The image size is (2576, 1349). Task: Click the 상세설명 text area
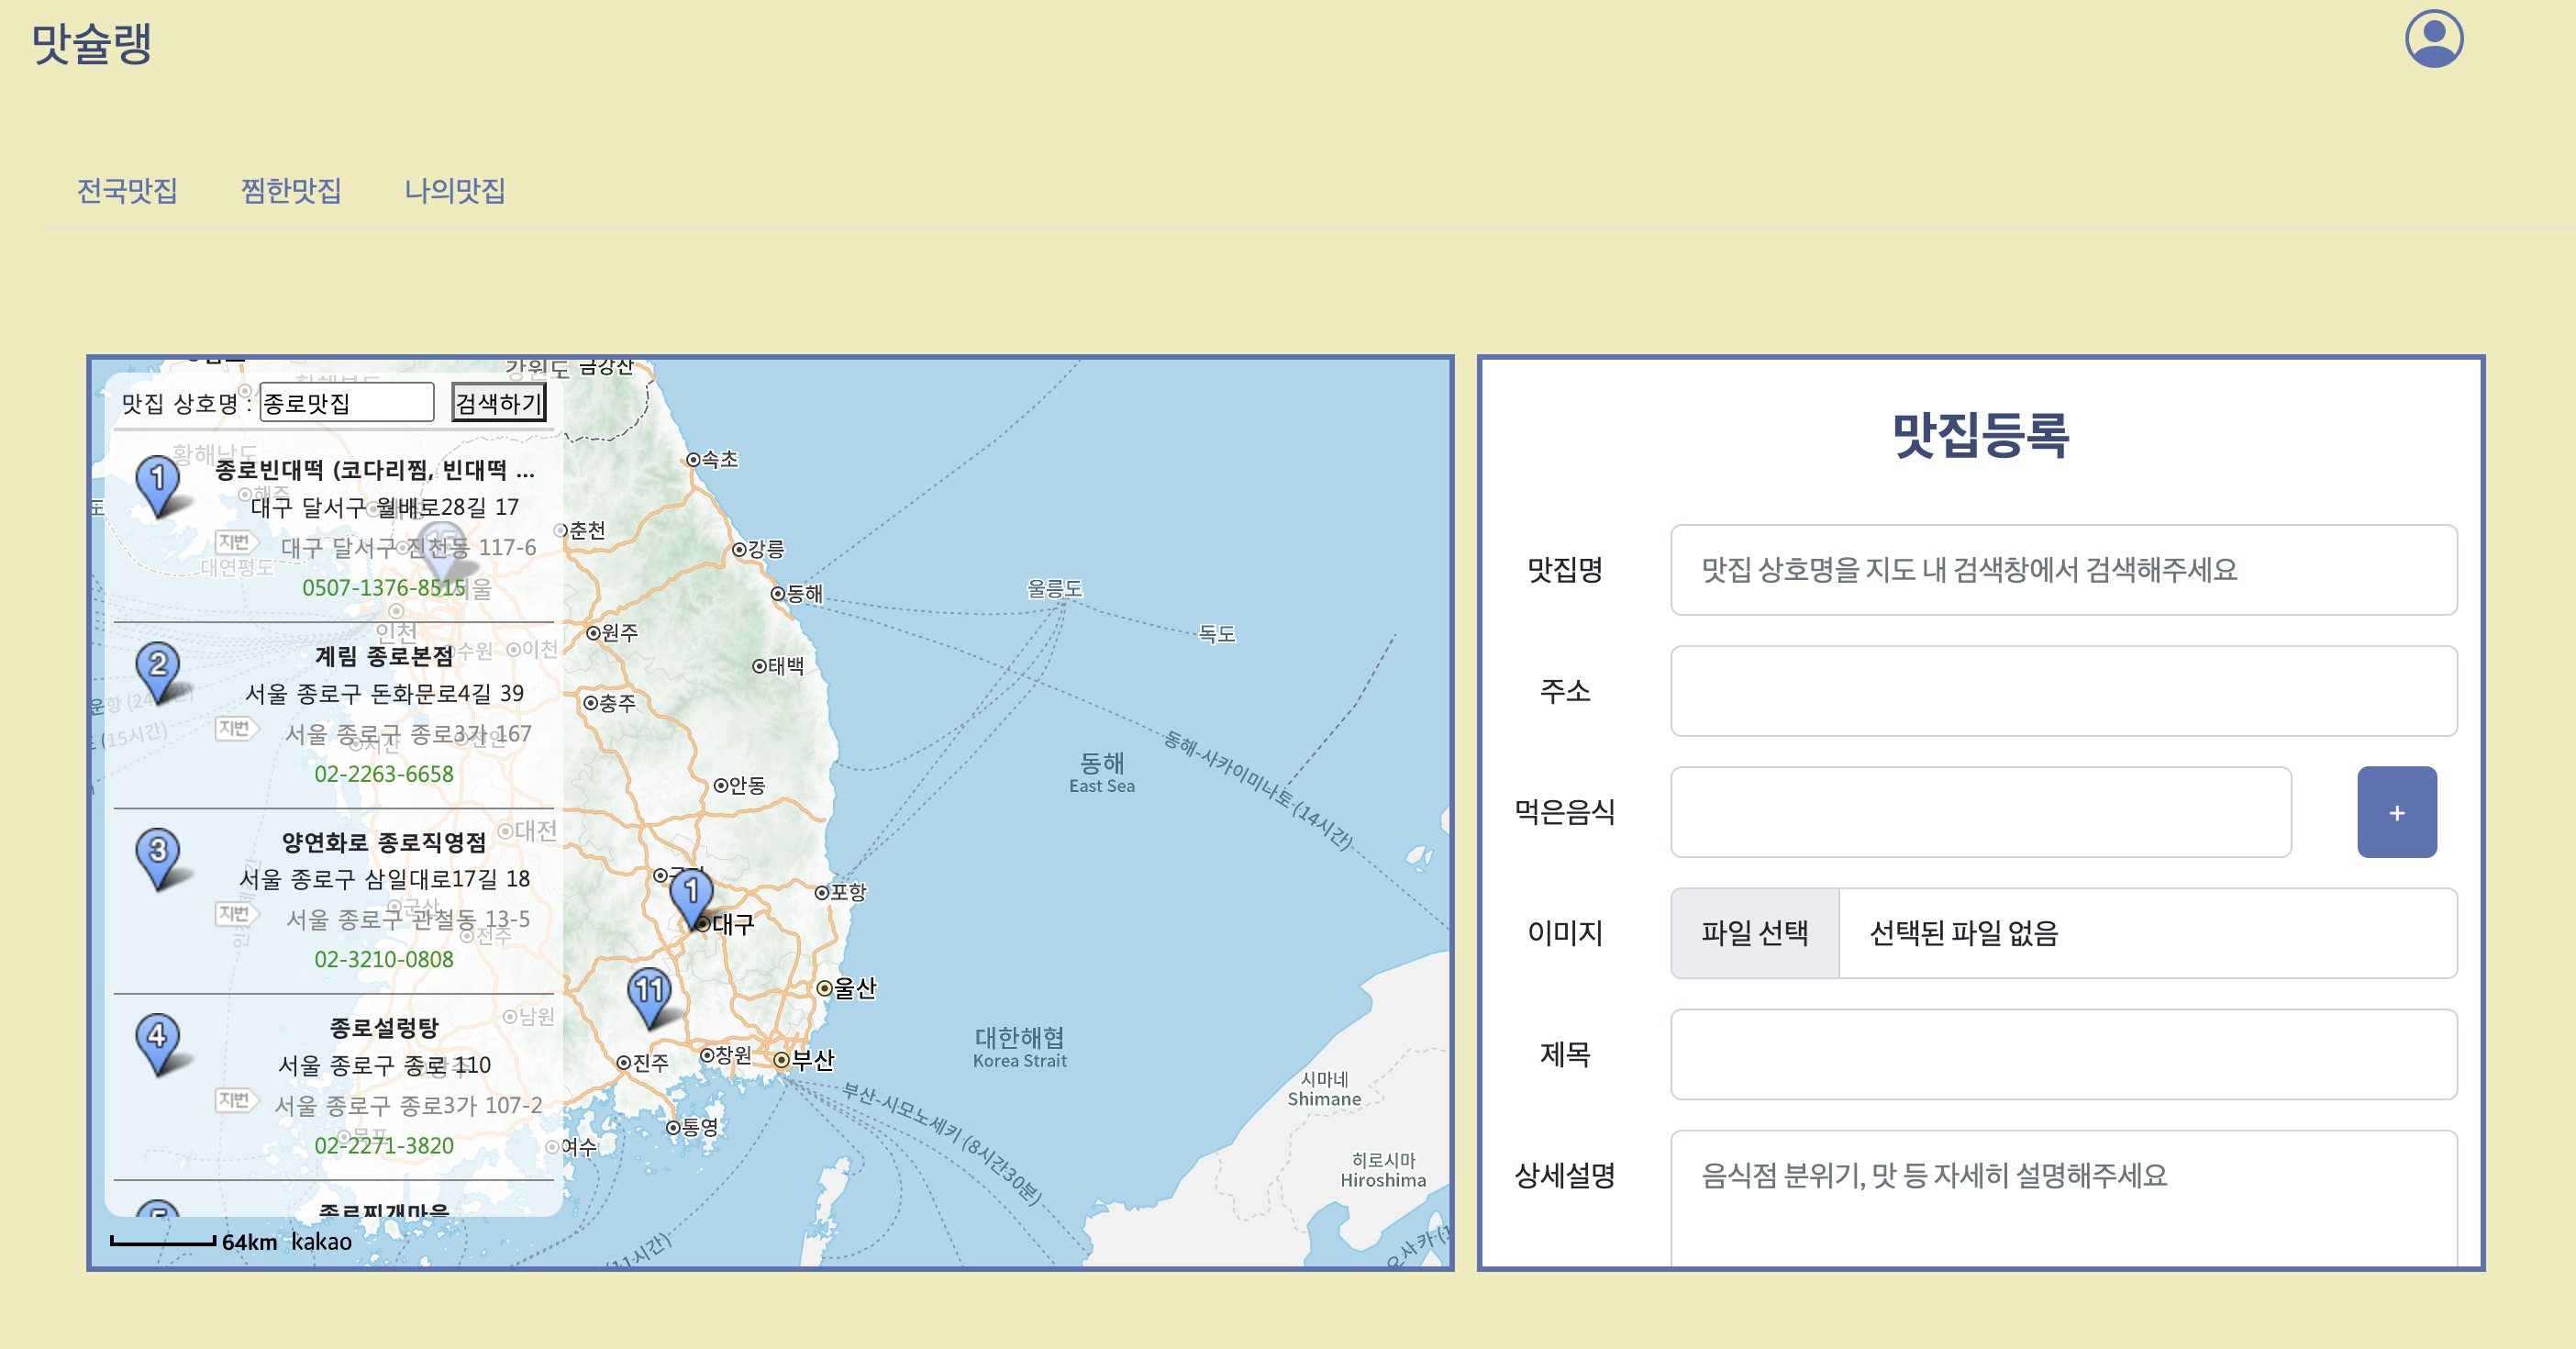point(2063,1200)
